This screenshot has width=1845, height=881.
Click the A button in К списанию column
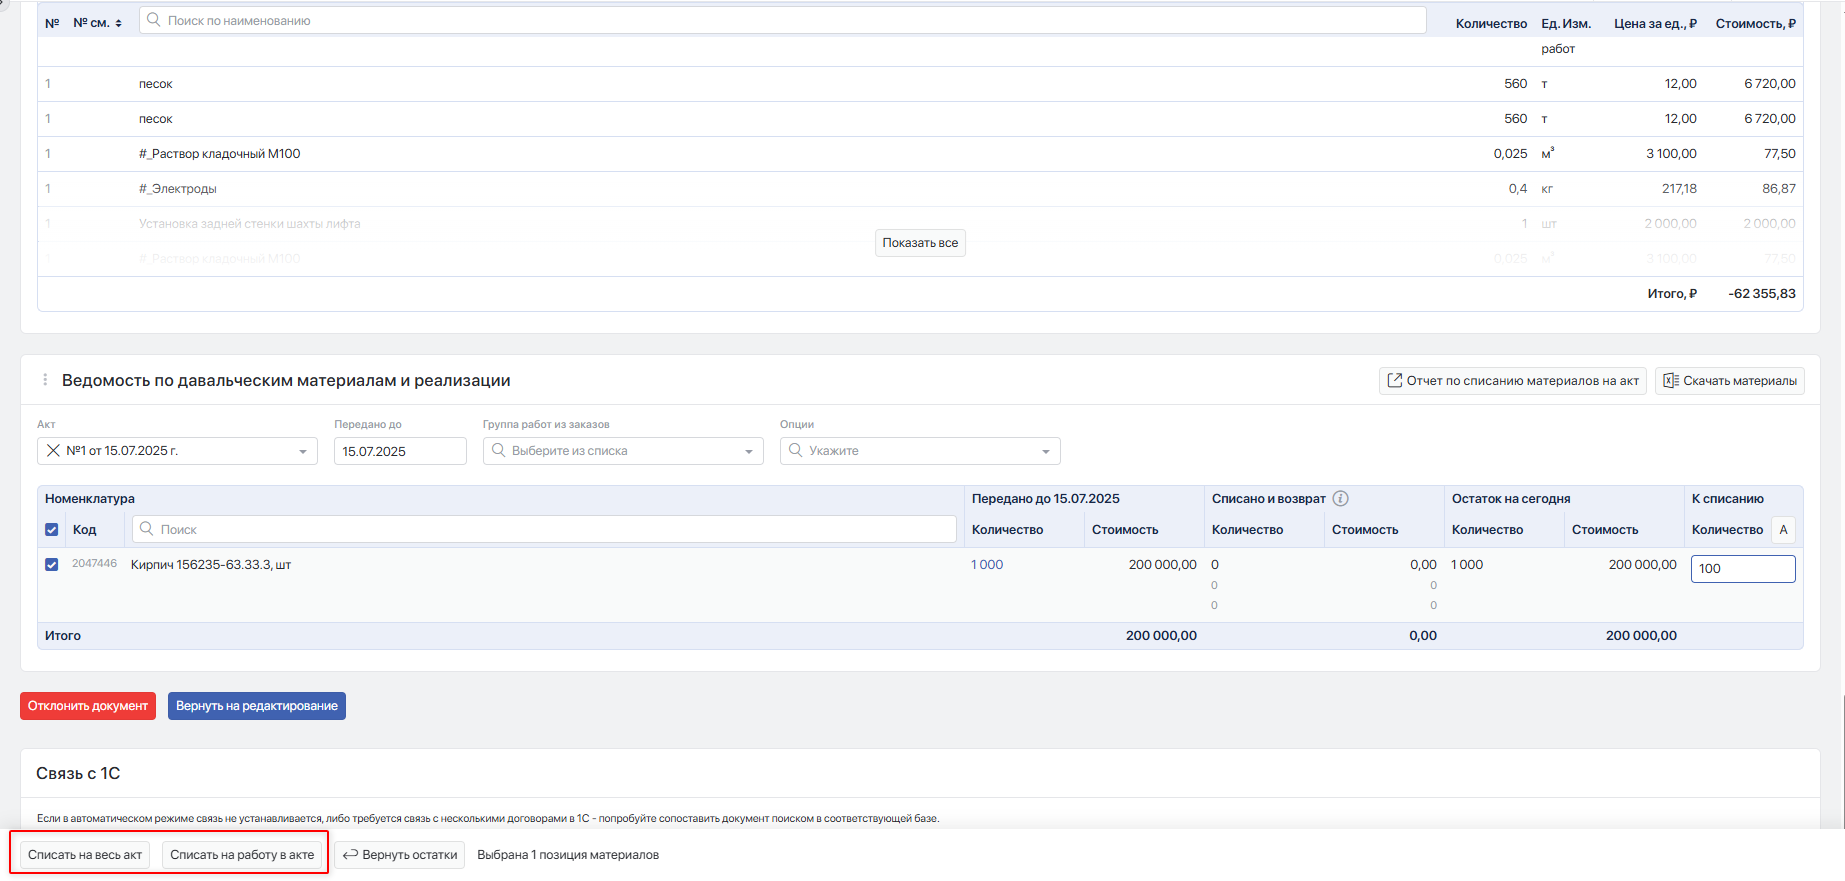[1783, 530]
